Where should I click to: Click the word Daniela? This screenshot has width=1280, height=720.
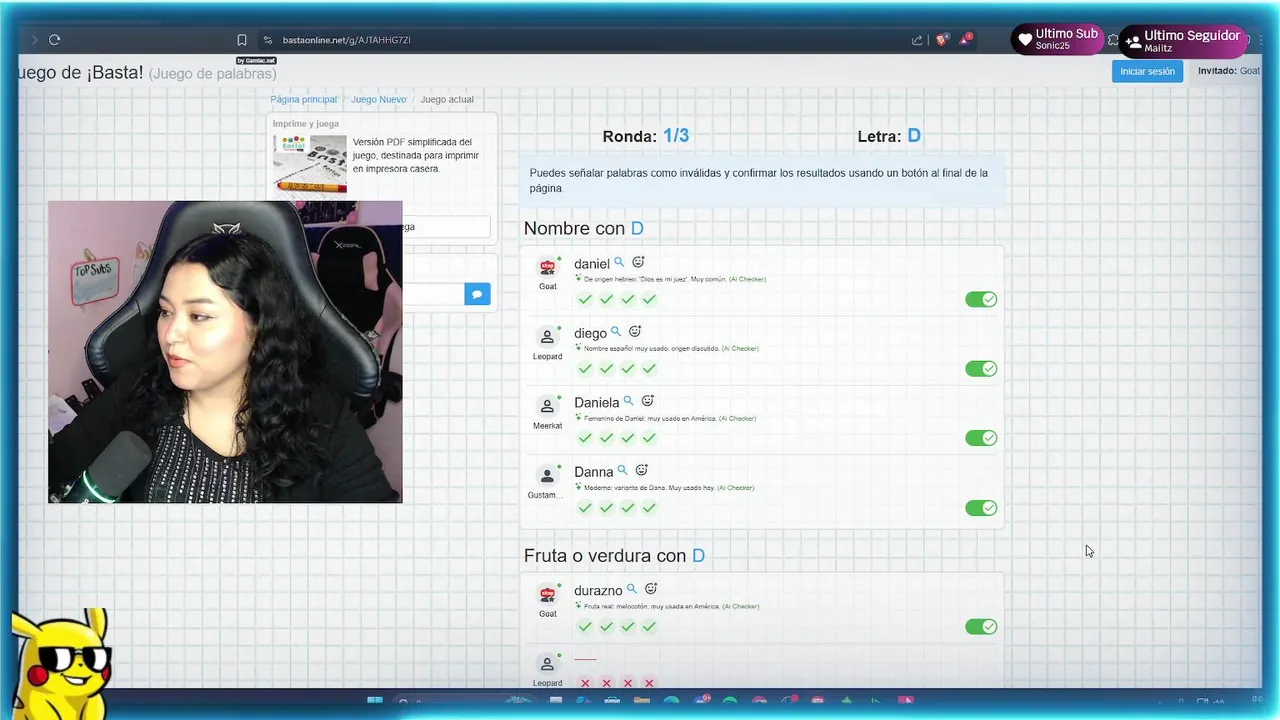point(597,402)
